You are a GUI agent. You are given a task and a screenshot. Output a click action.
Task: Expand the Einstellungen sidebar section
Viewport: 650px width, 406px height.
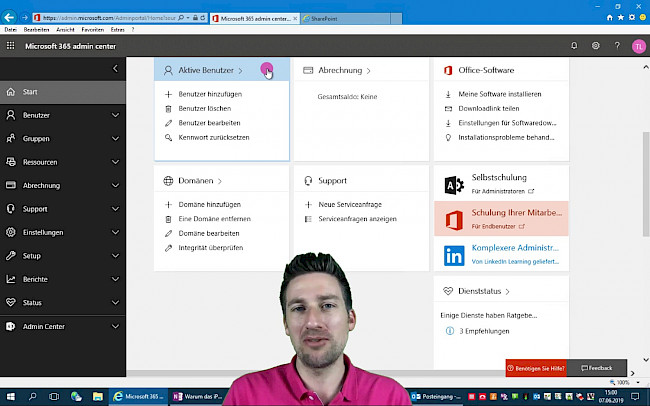tap(115, 233)
